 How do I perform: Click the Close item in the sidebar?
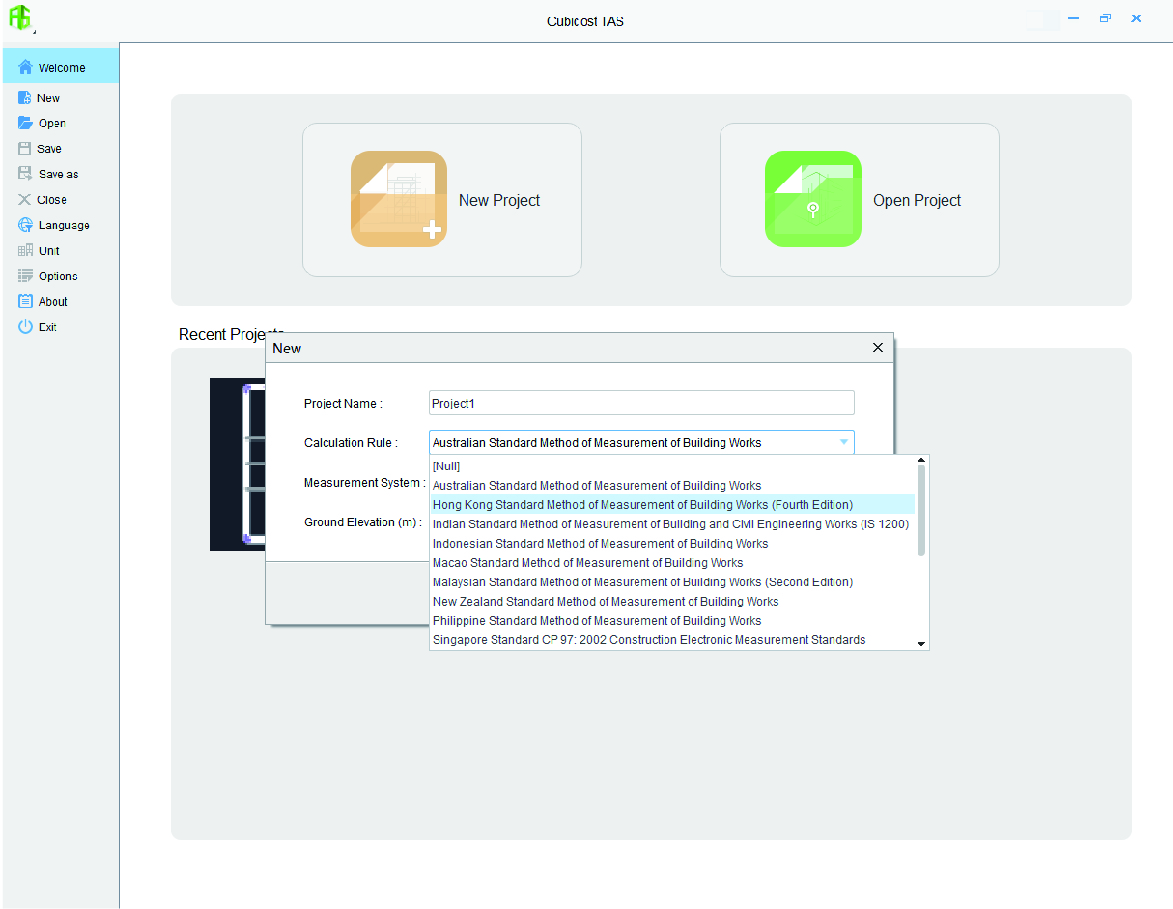(x=51, y=200)
